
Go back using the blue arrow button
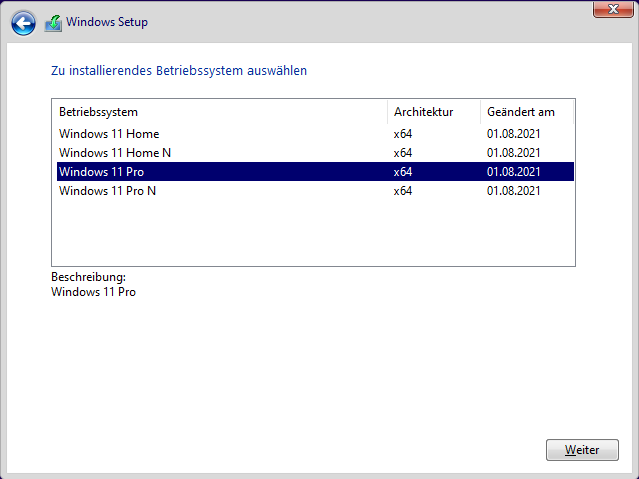click(x=23, y=22)
